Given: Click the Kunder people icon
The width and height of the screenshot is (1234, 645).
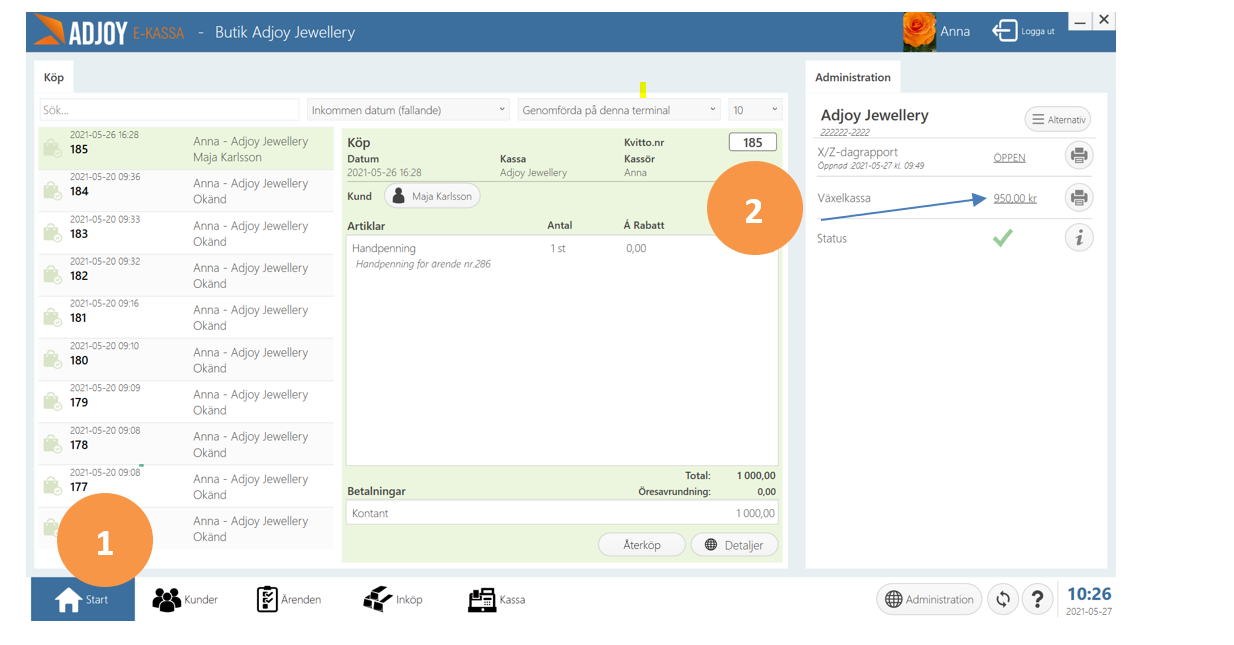Looking at the screenshot, I should [x=166, y=600].
